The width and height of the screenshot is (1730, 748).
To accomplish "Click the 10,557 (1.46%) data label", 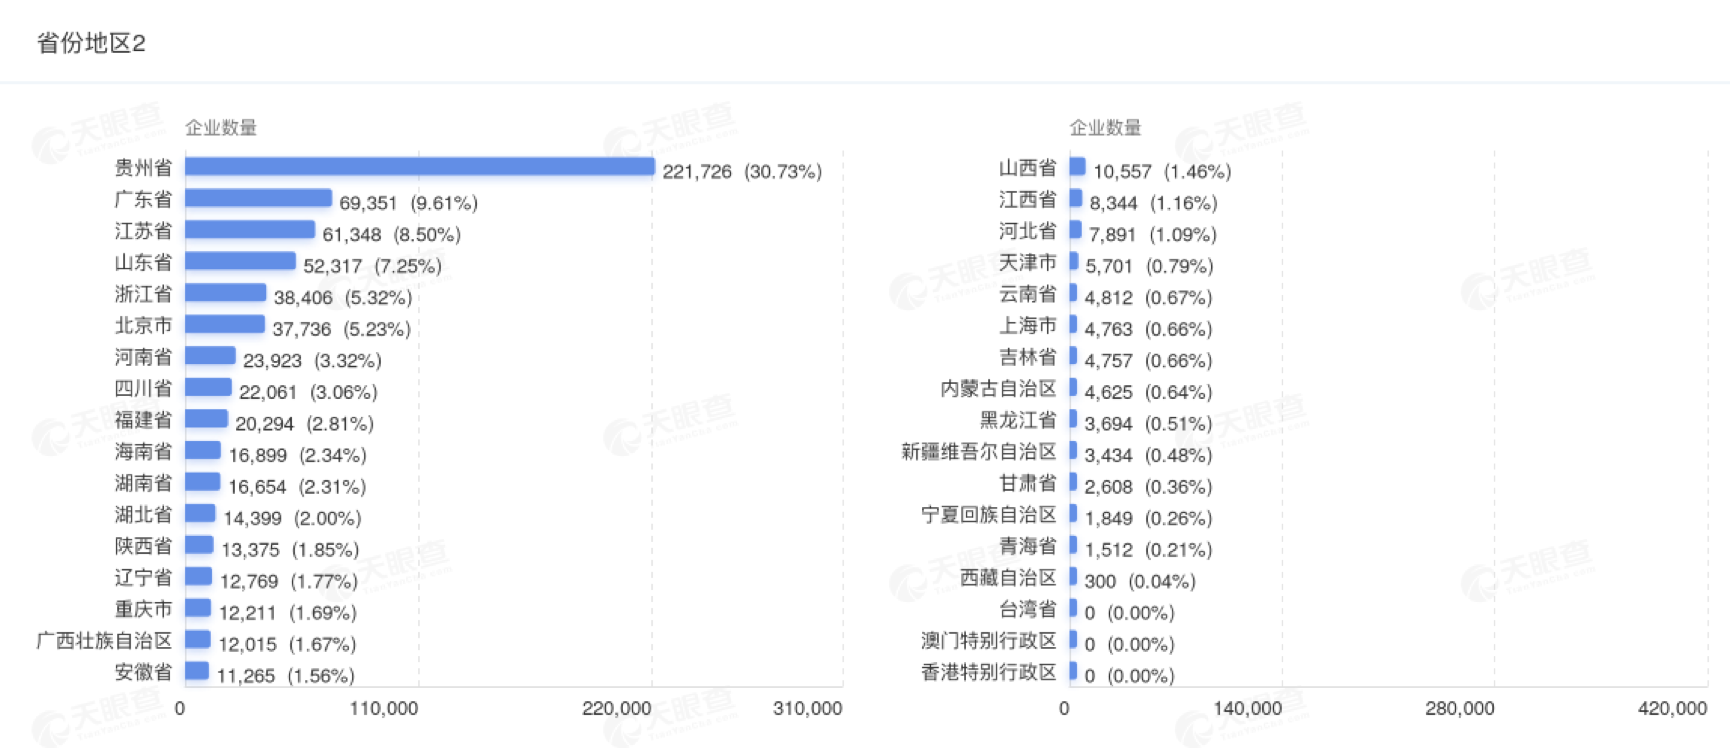I will [1161, 172].
